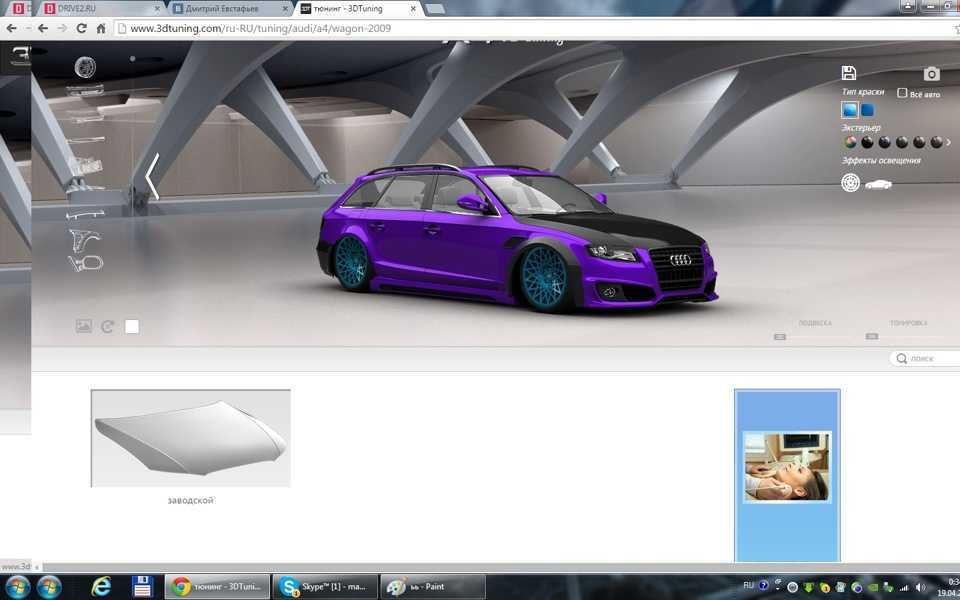Close the DRIVE2.RU tab
Screen dimensions: 960x600
157,9
